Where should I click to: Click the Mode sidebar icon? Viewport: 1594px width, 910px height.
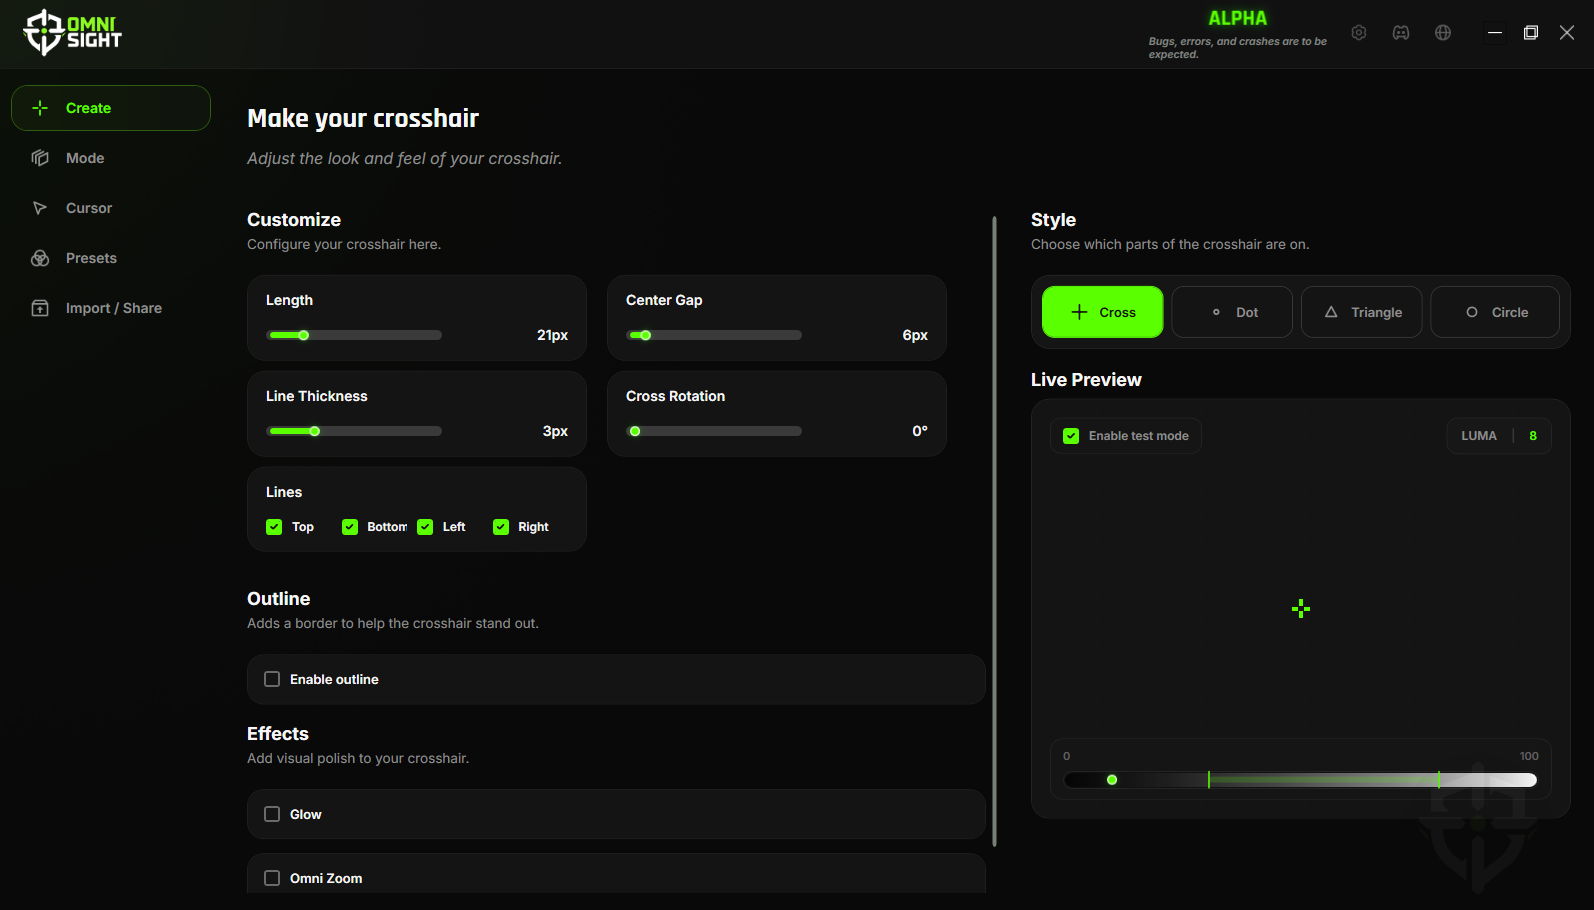pyautogui.click(x=40, y=158)
